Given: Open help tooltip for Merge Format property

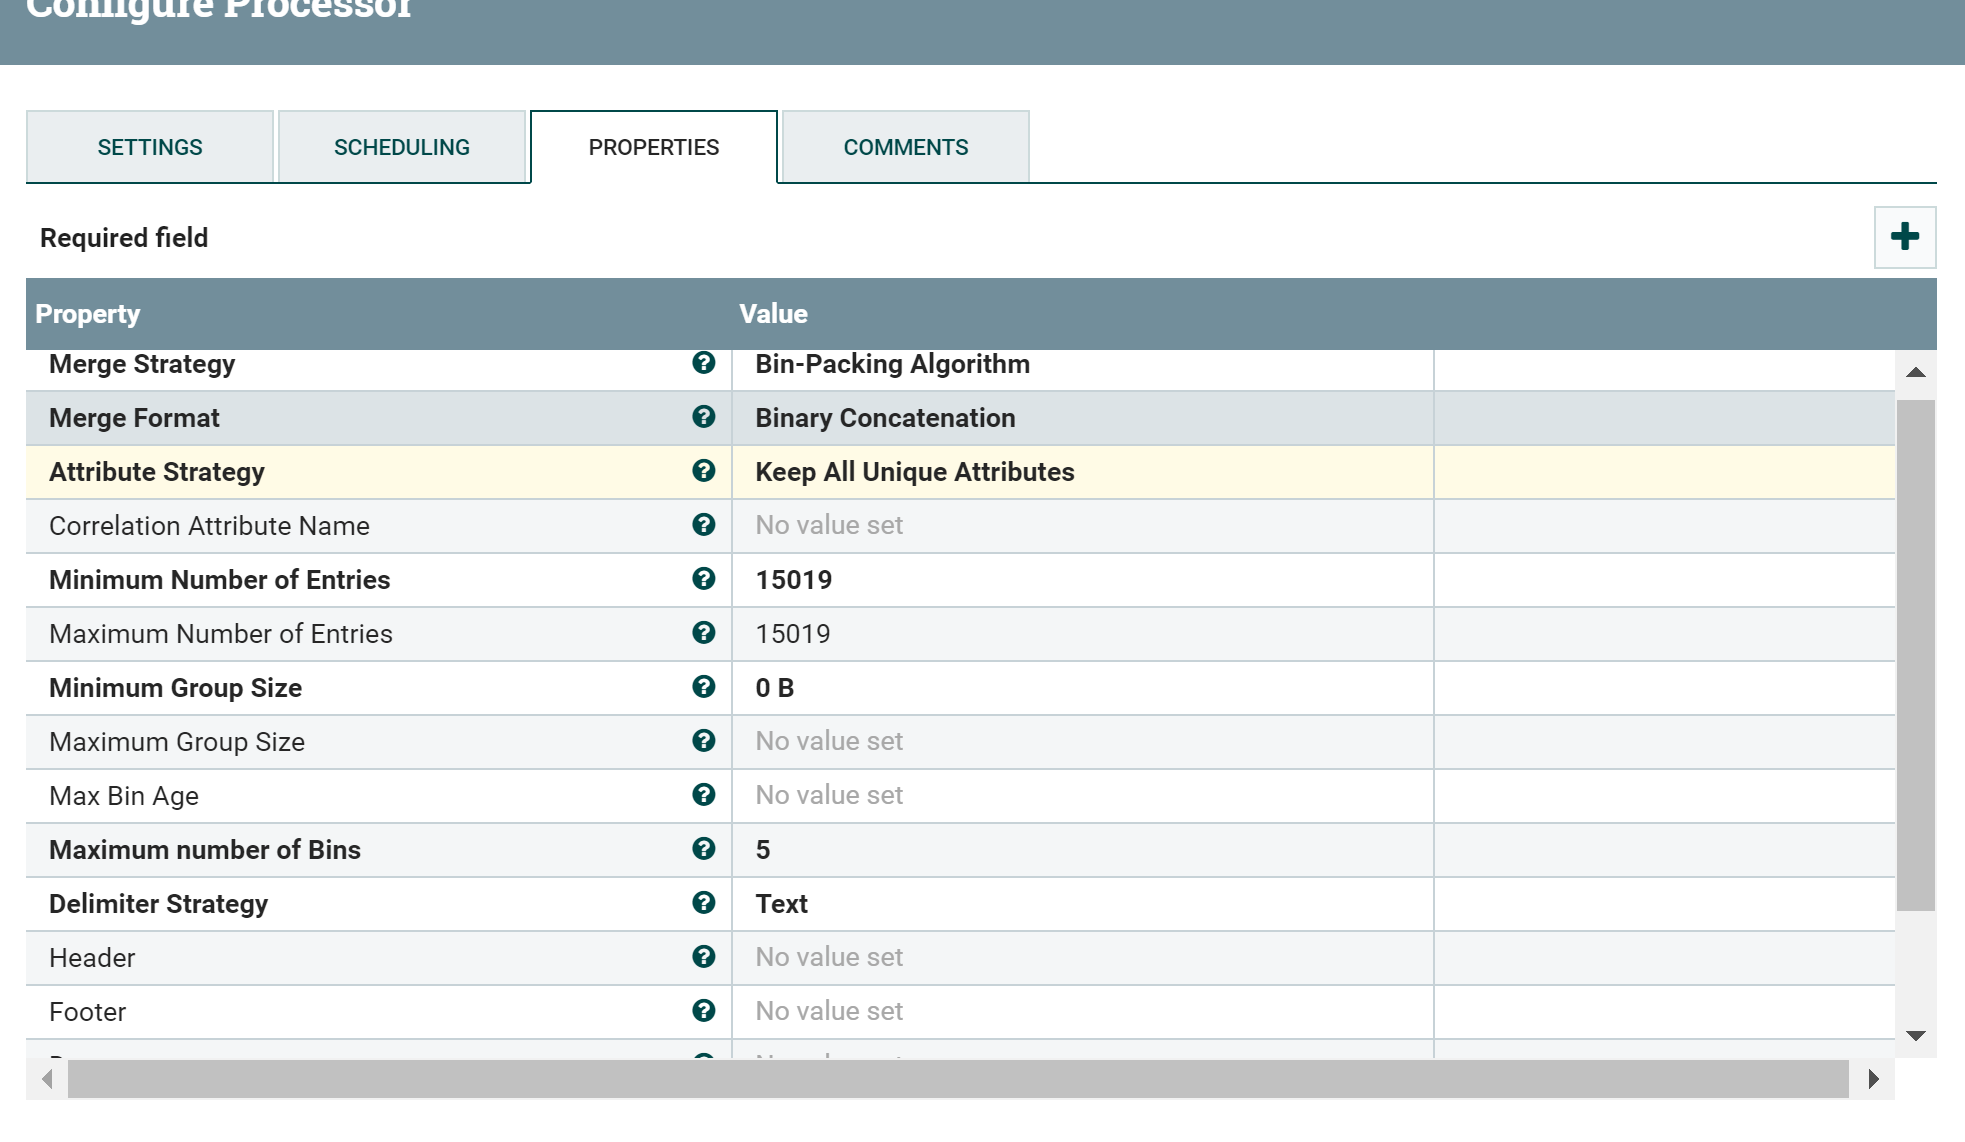Looking at the screenshot, I should (705, 418).
